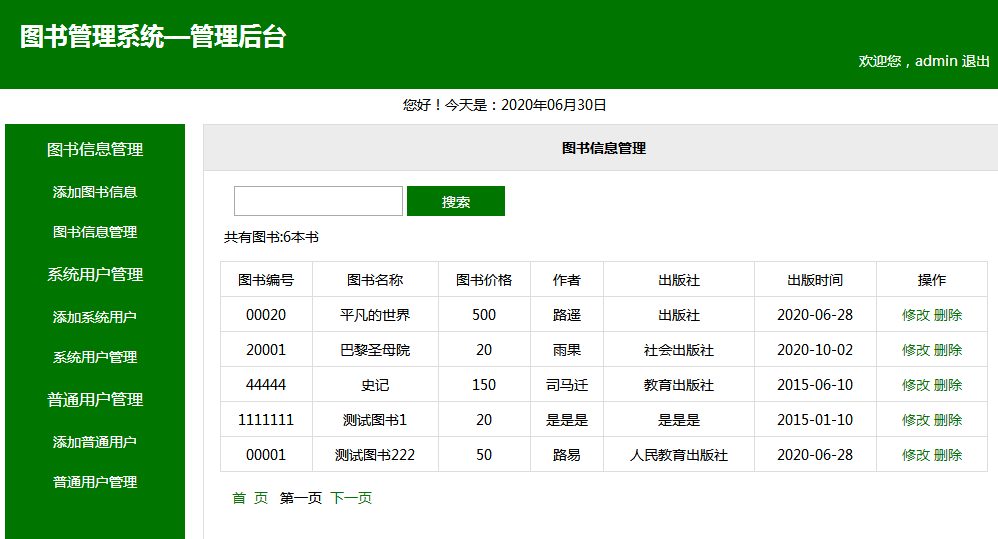This screenshot has width=998, height=539.
Task: Click book title 平凡的世界
Action: click(375, 315)
